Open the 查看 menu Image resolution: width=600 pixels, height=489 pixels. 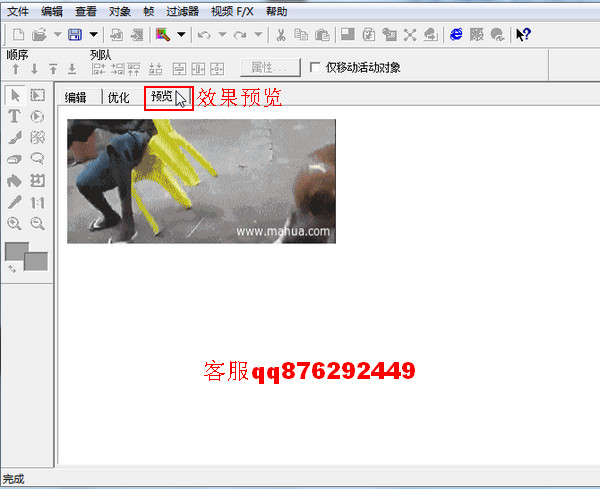86,12
